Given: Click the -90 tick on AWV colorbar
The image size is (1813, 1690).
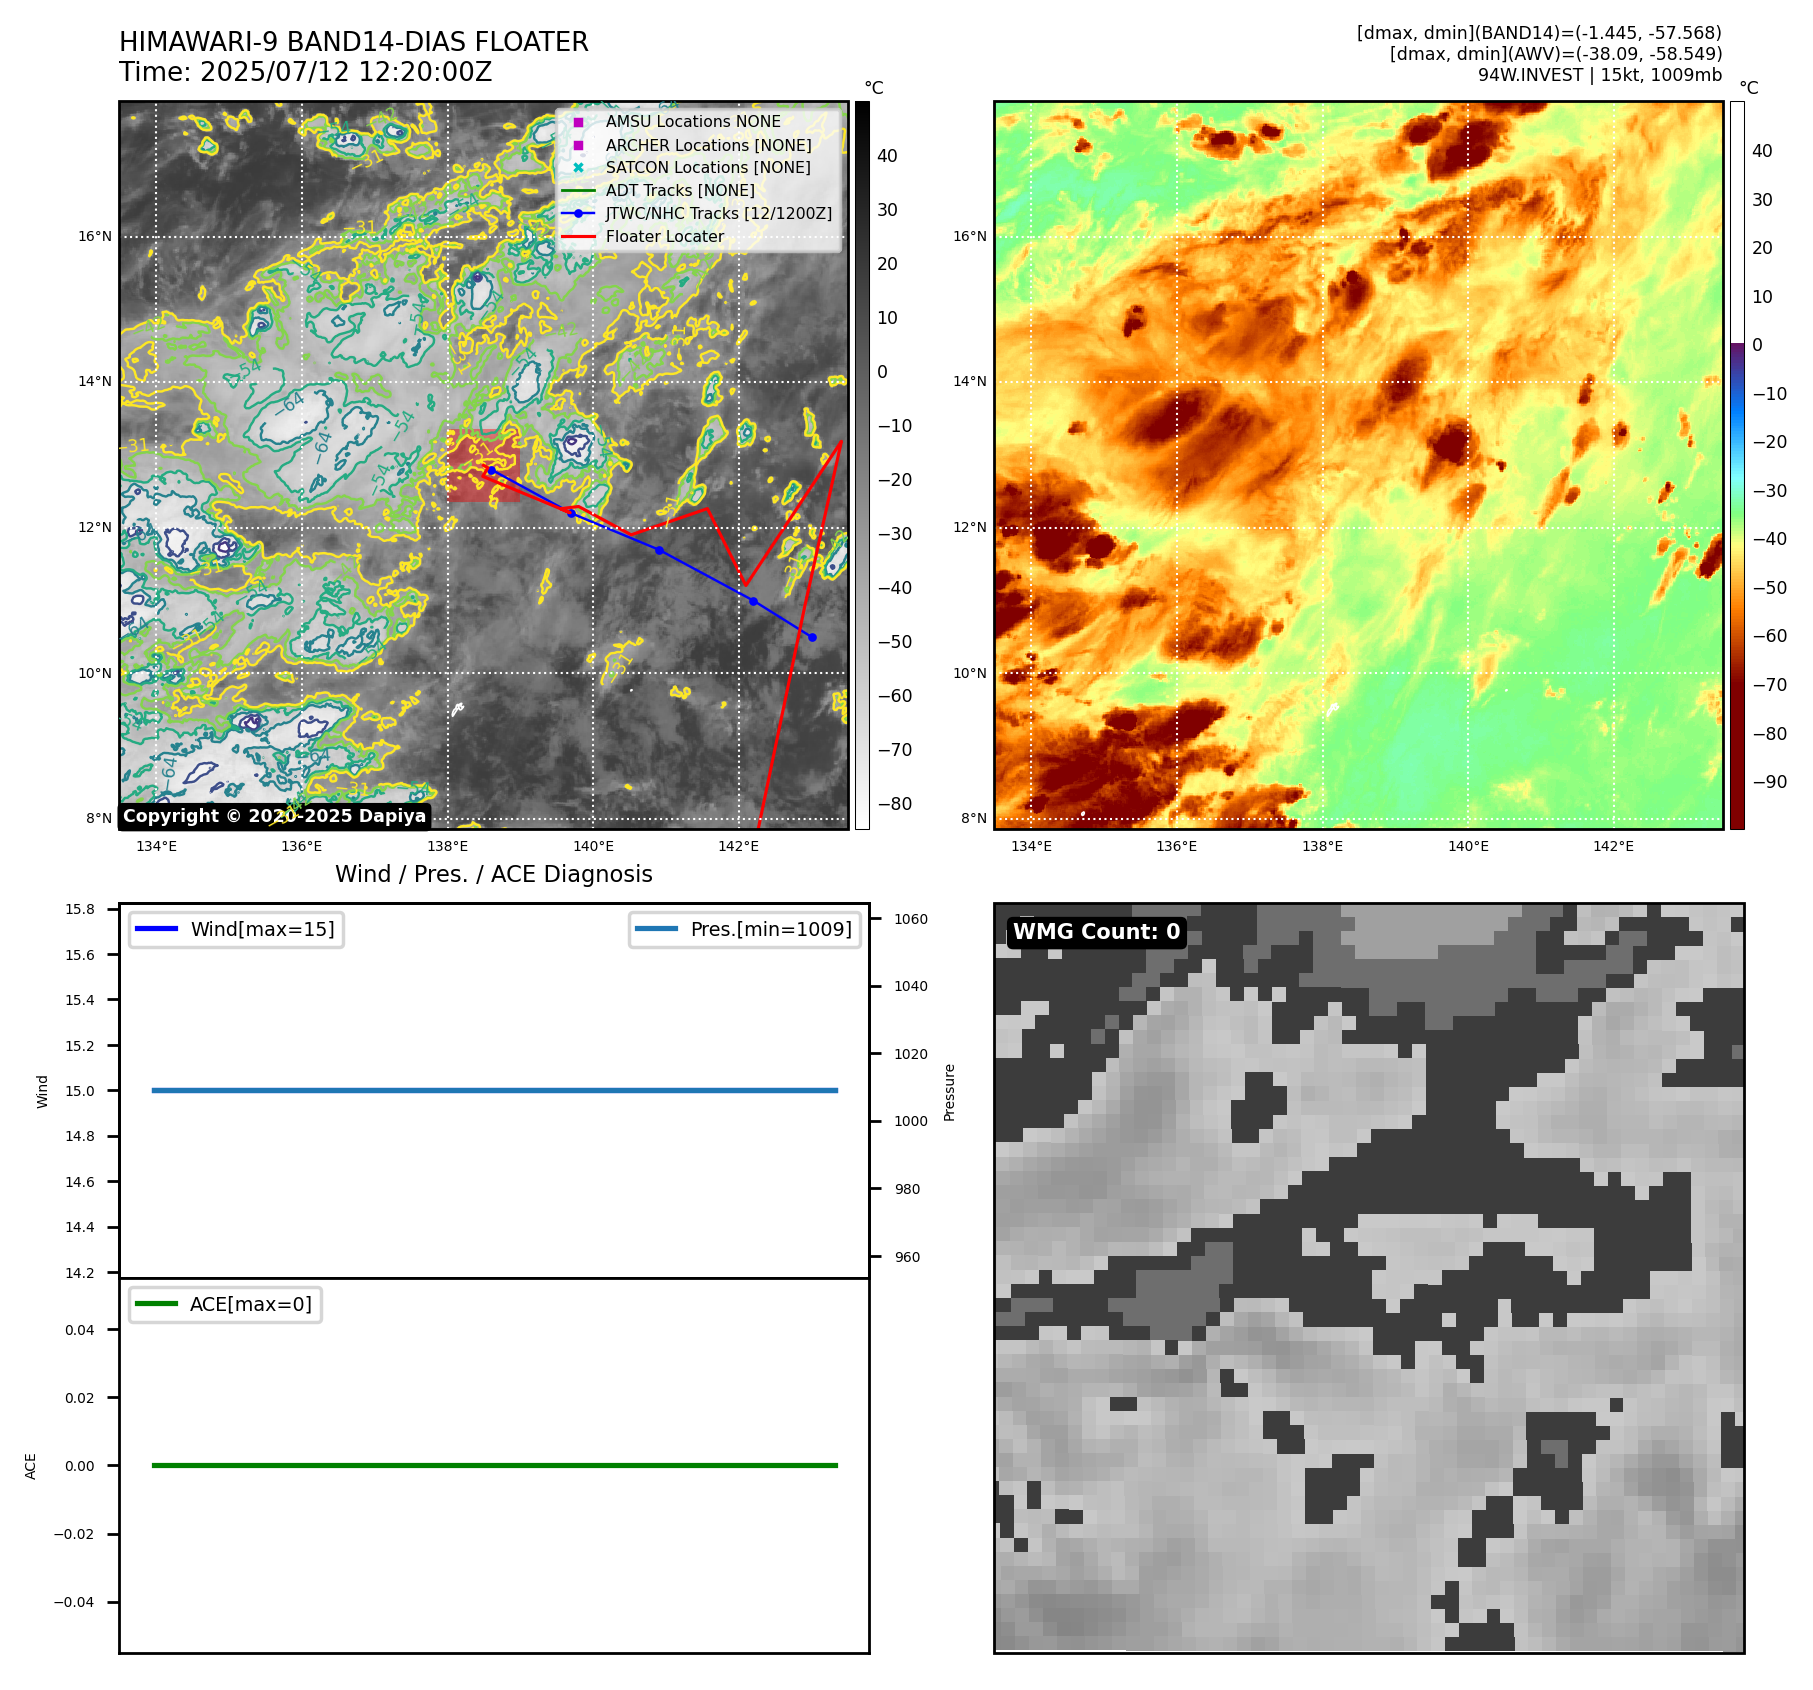Looking at the screenshot, I should point(1769,782).
